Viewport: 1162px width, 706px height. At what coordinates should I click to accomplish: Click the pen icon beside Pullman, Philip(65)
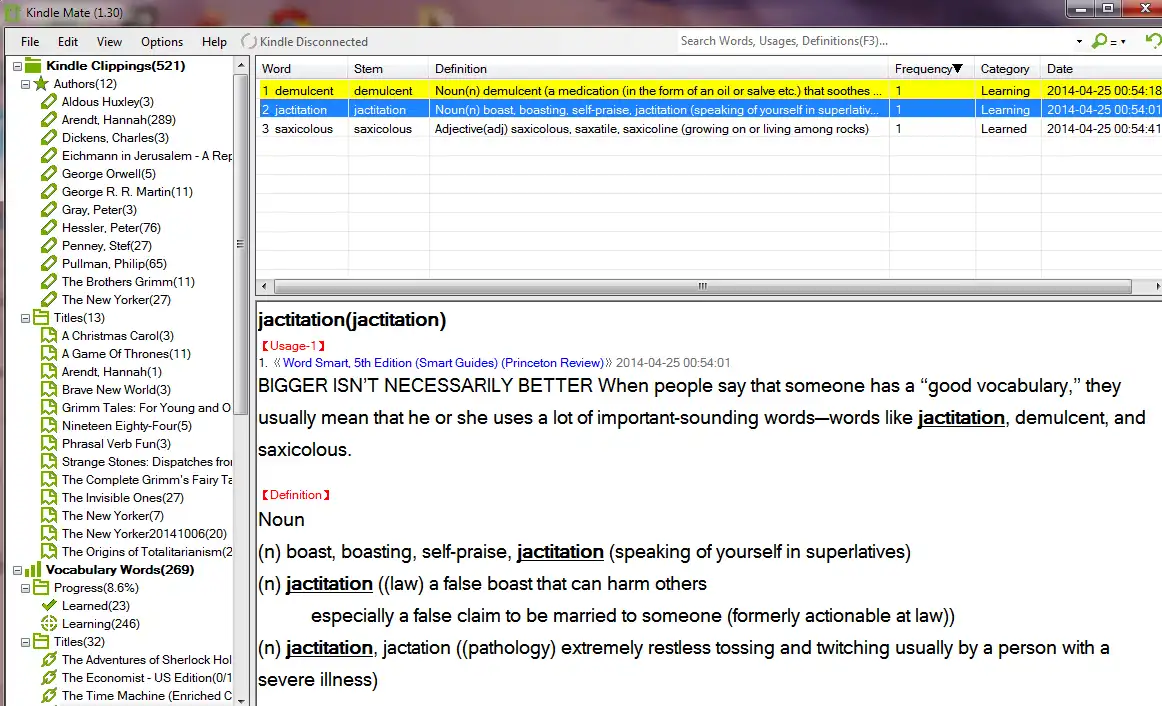click(49, 264)
